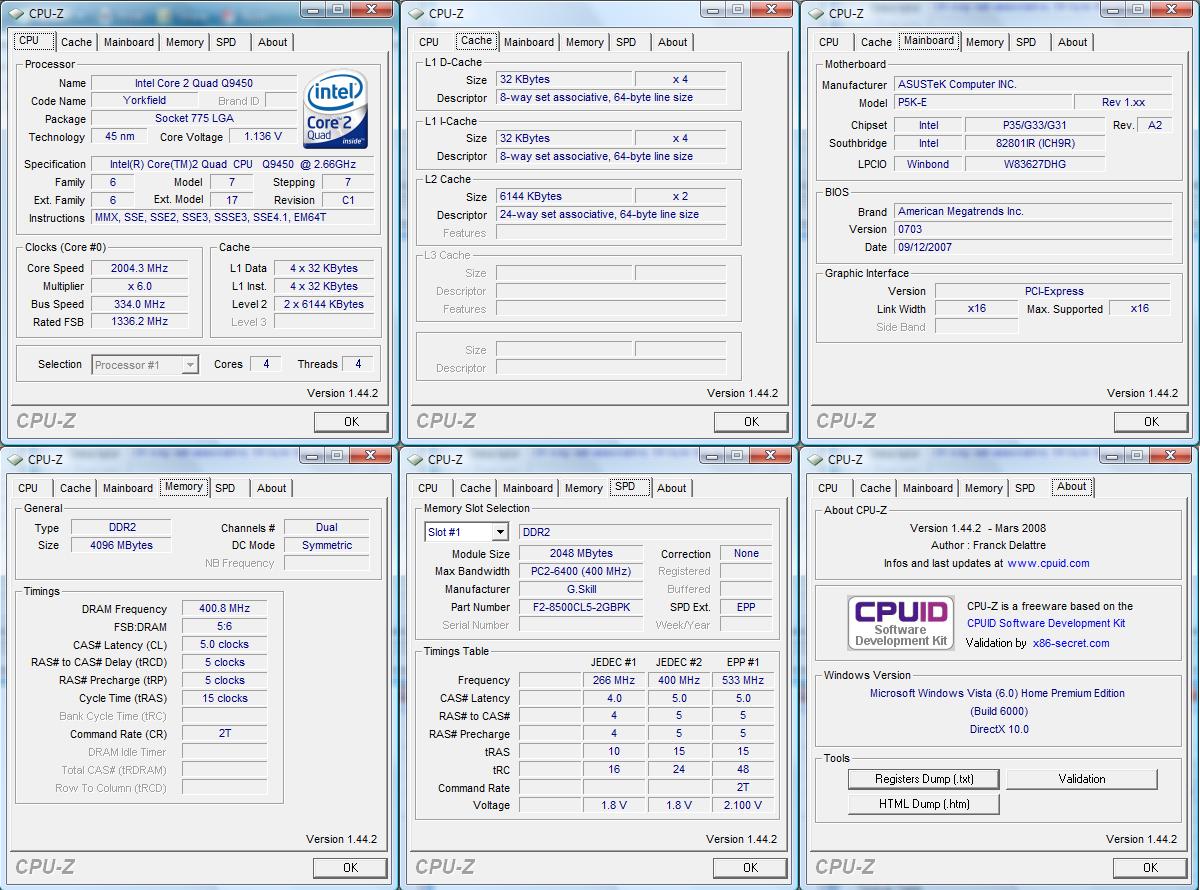Click the Instructions field listing MMX, SSE
The image size is (1200, 890).
click(233, 217)
